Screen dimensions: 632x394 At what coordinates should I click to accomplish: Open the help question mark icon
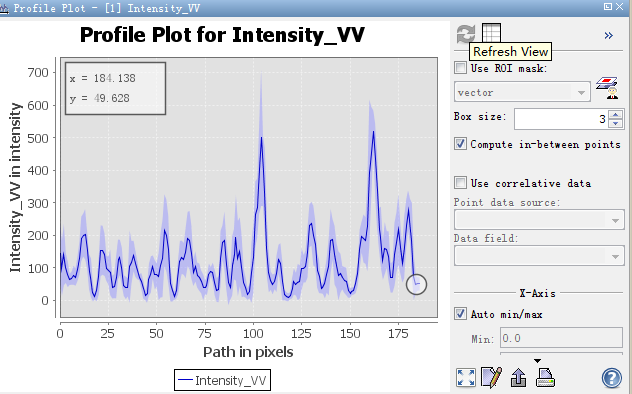coord(611,378)
